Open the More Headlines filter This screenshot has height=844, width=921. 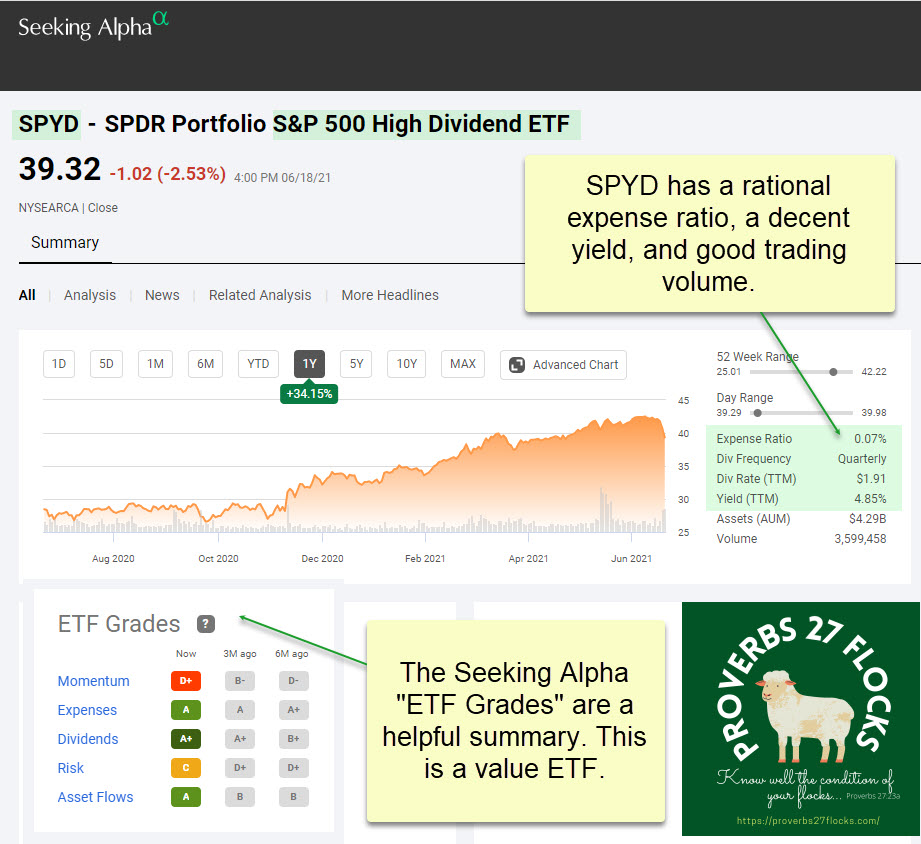coord(390,295)
